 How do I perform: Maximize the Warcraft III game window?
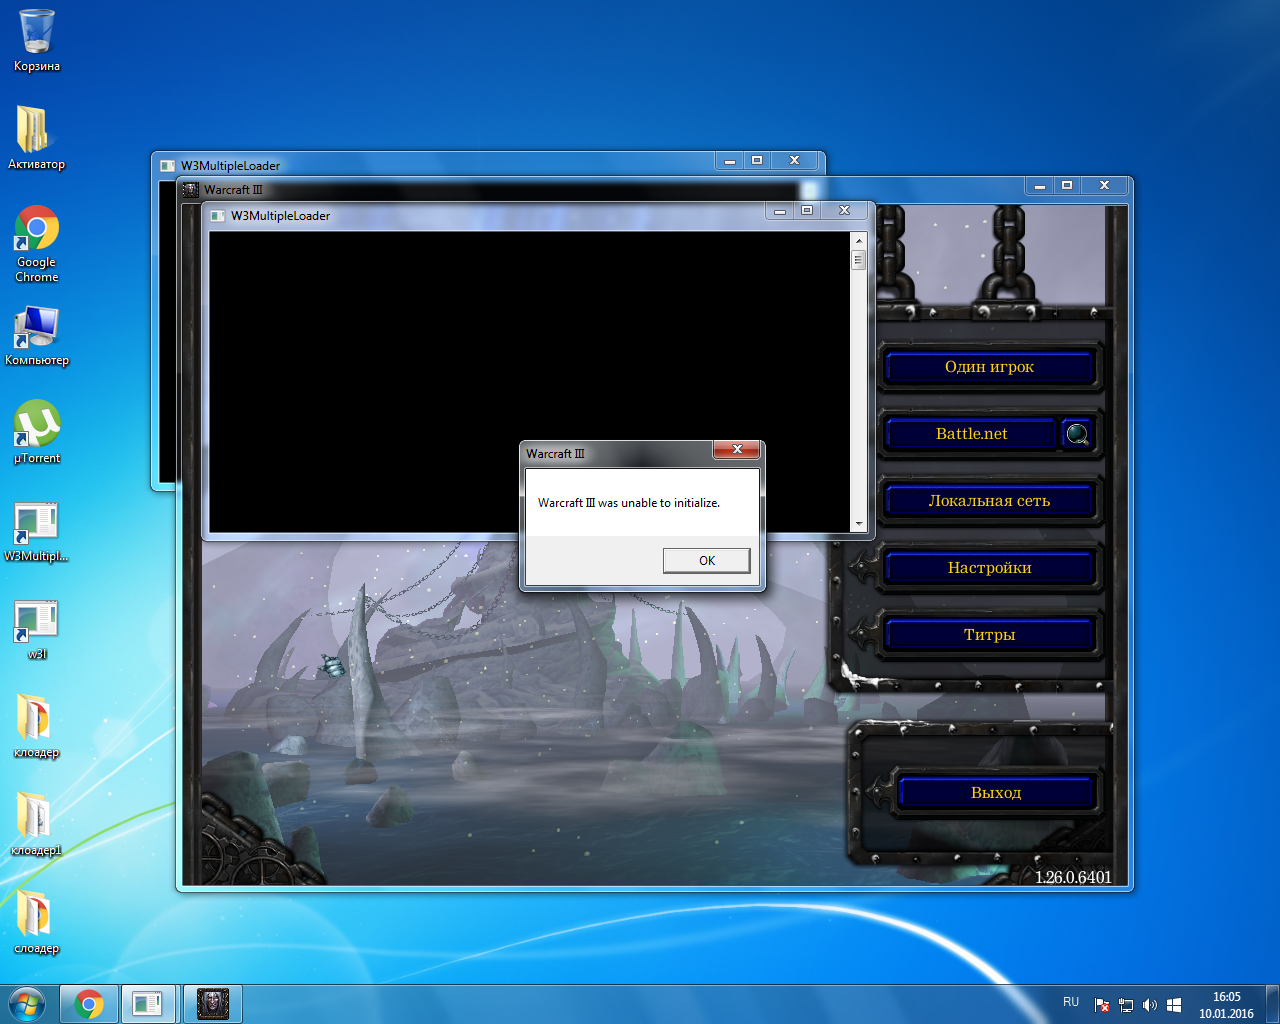coord(1066,186)
